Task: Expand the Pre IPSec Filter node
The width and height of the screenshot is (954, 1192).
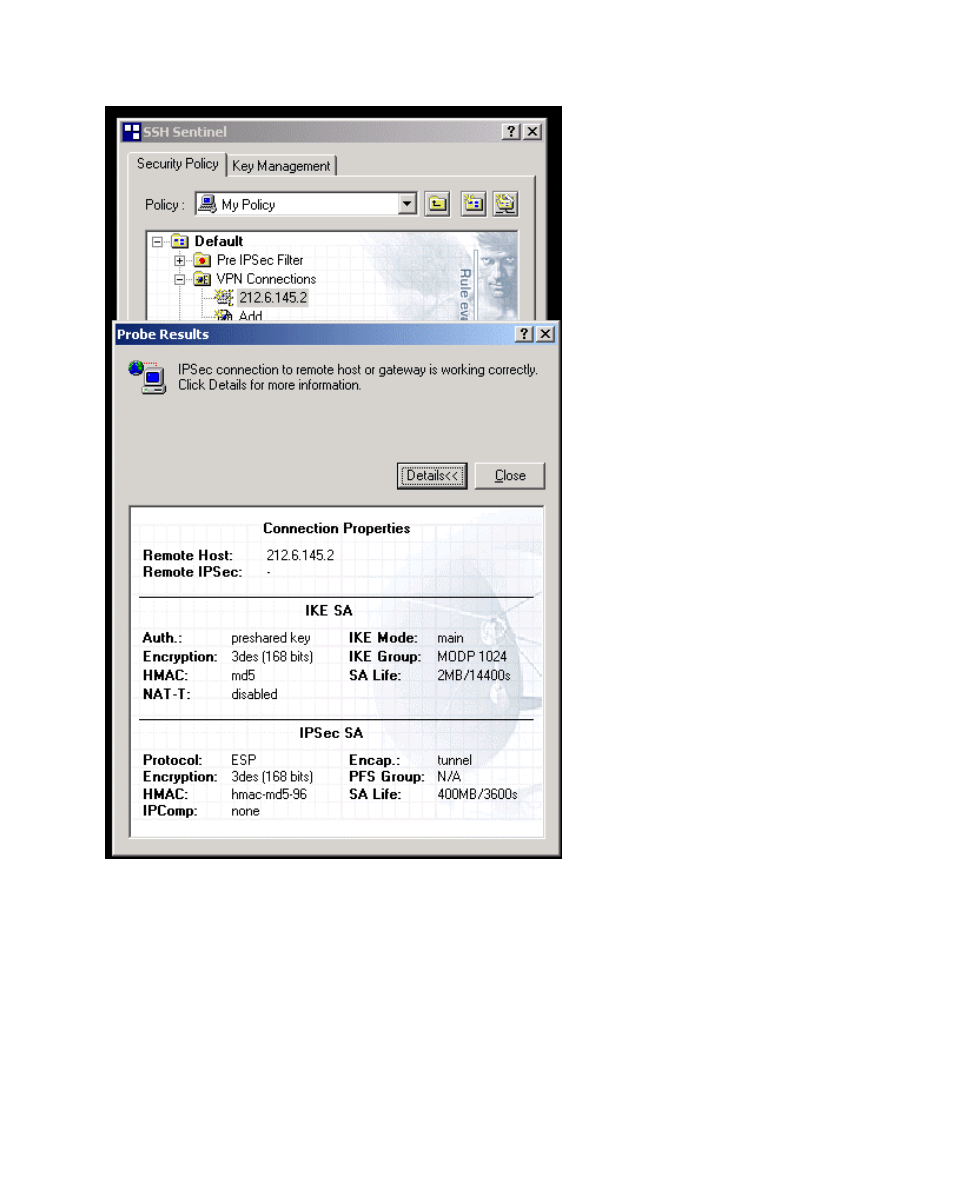Action: 179,261
